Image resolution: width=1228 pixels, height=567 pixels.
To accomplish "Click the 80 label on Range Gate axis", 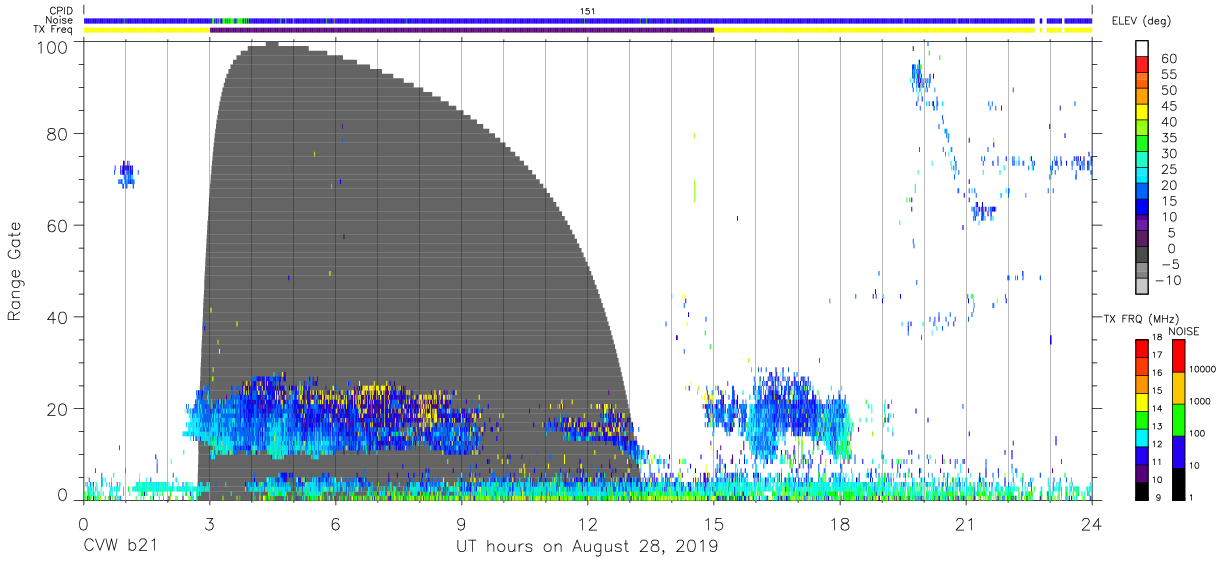I will 57,134.
